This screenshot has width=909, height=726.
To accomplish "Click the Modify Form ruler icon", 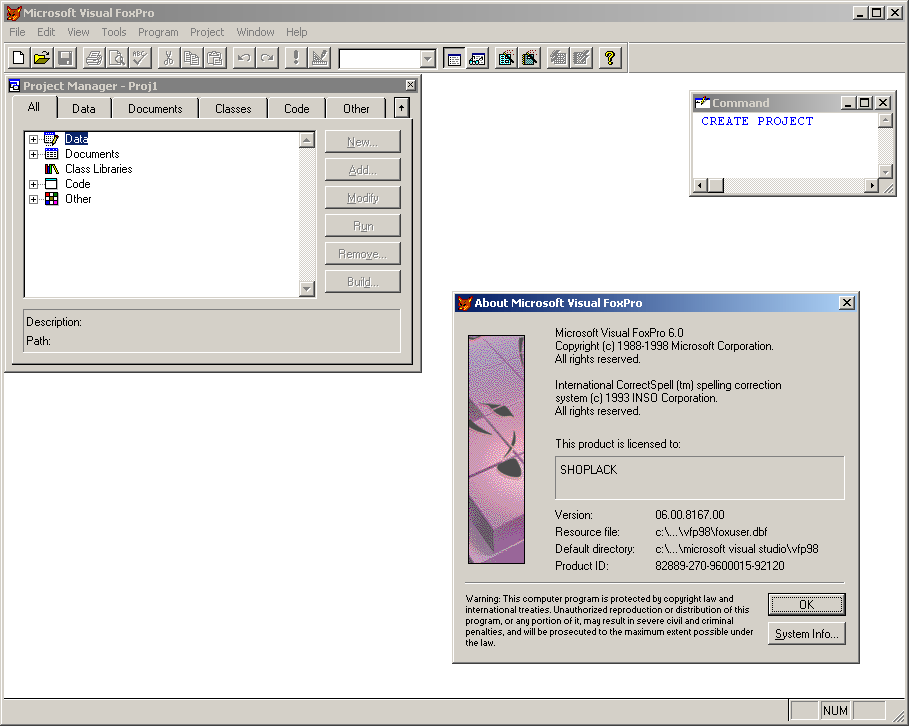I will pyautogui.click(x=319, y=58).
